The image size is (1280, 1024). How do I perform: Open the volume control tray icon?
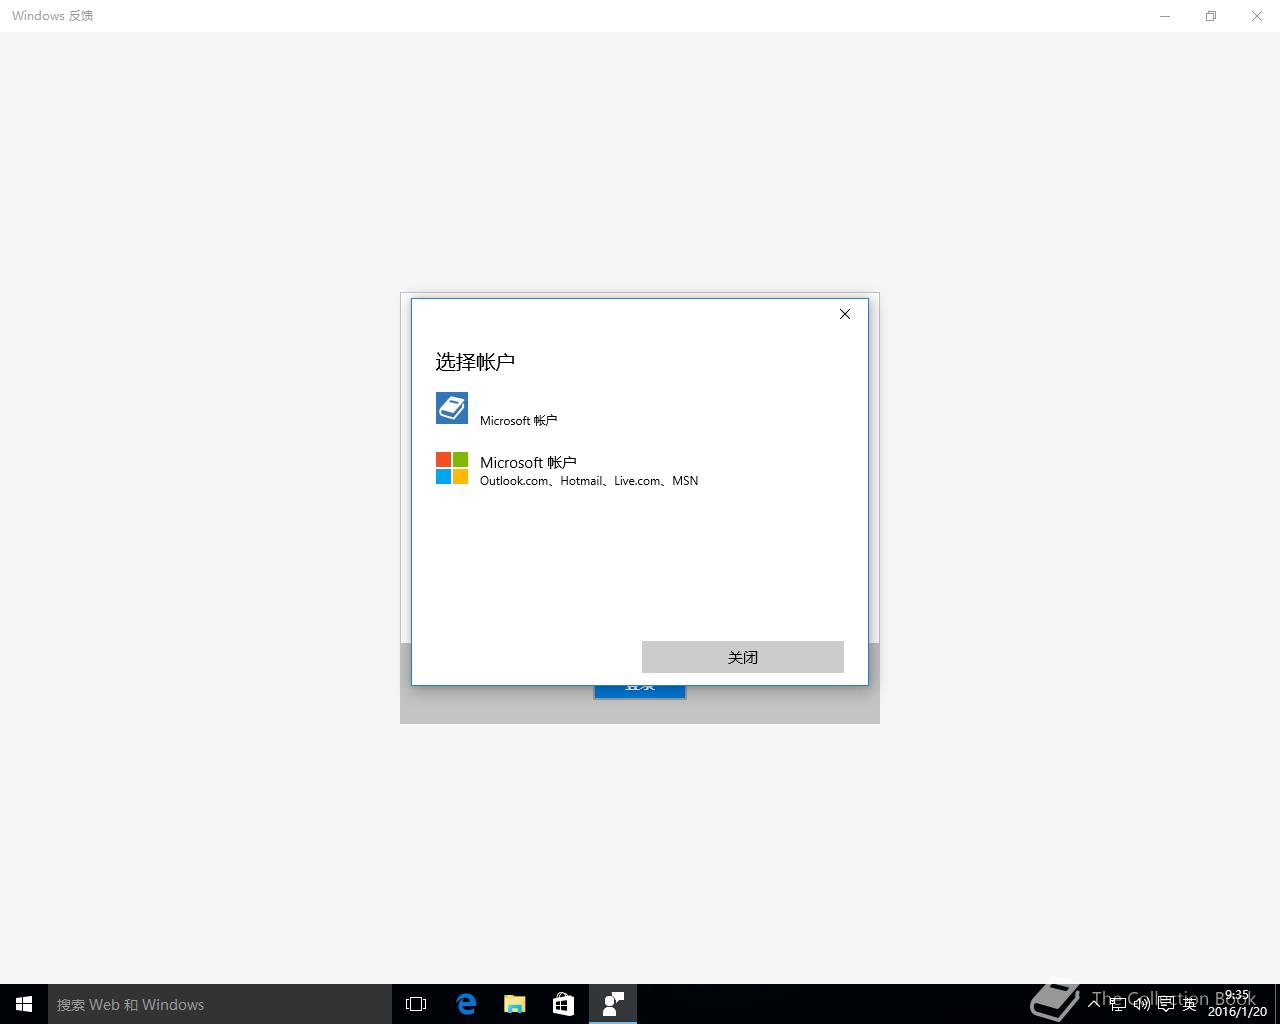1141,1004
